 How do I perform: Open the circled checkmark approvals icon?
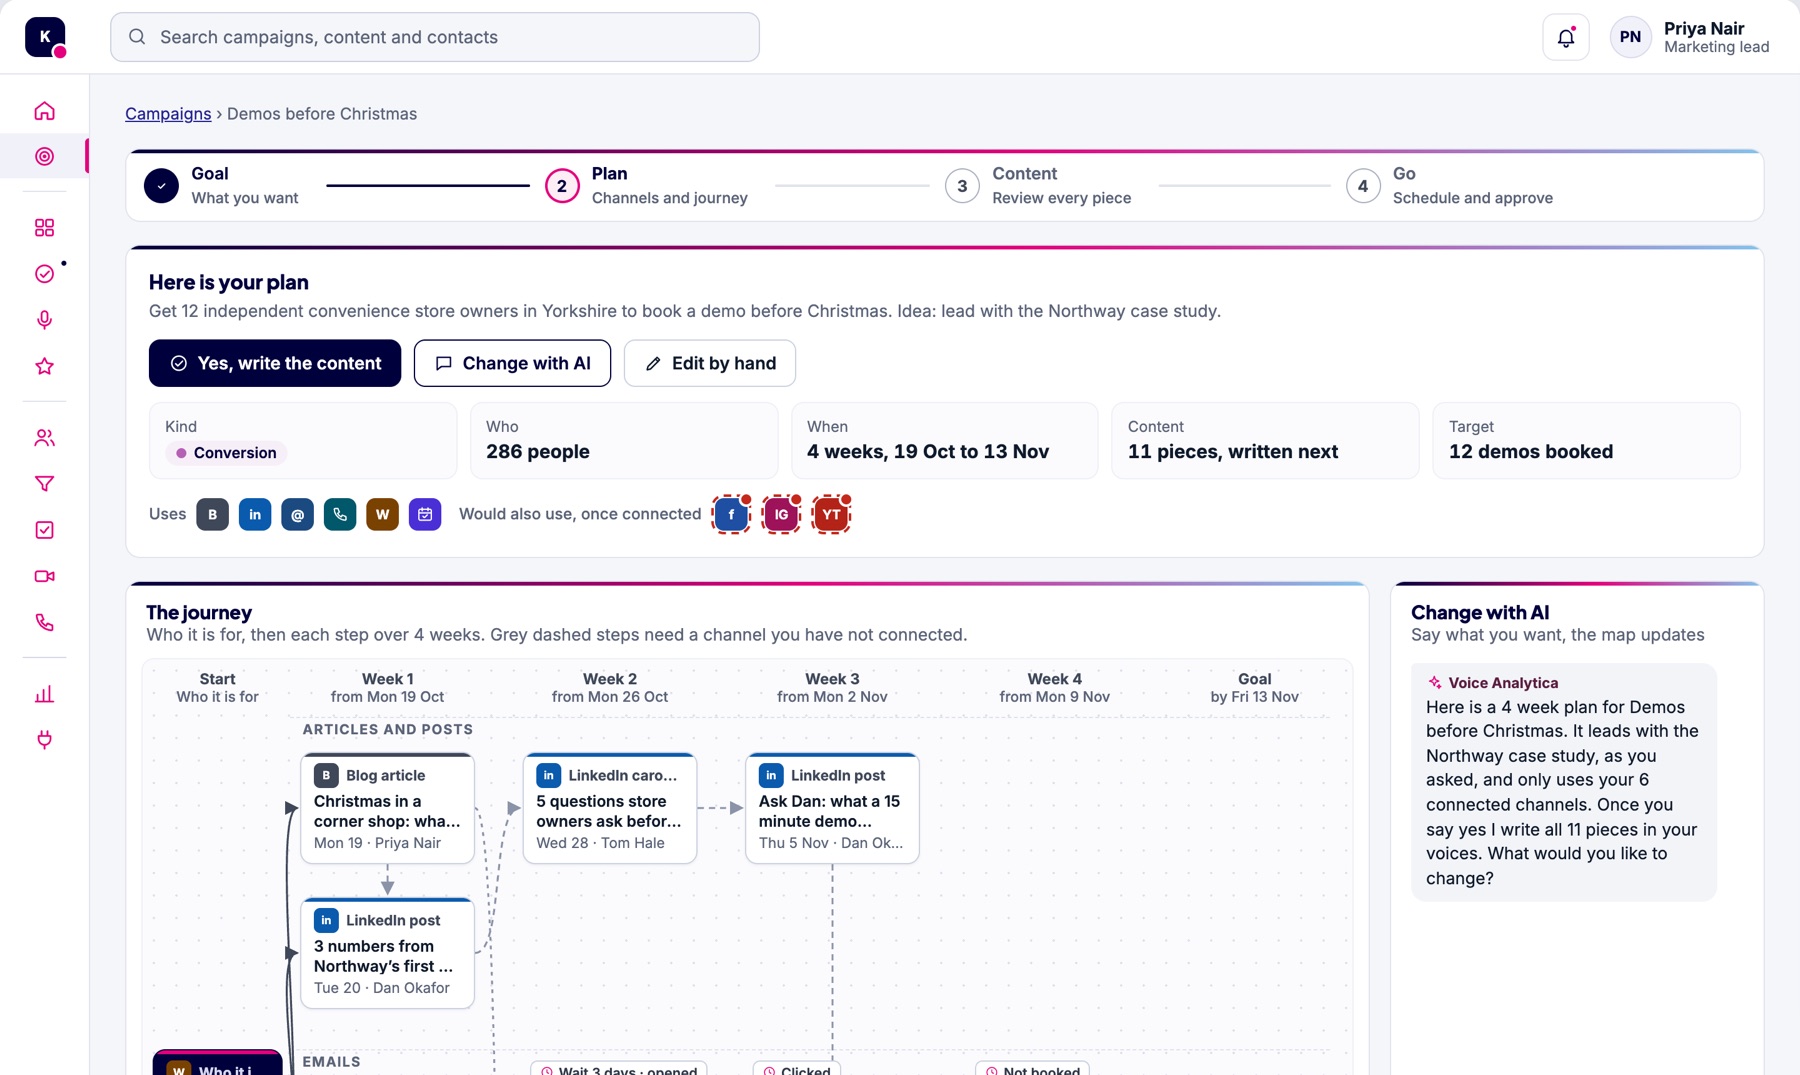(x=44, y=274)
